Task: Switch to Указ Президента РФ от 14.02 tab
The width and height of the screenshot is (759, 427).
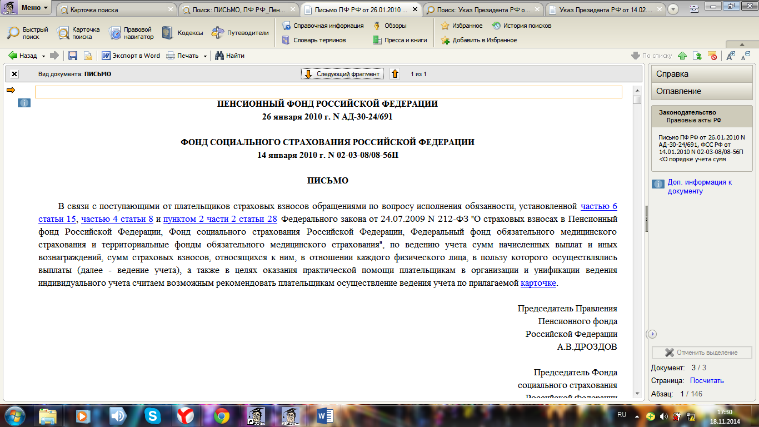Action: tap(605, 9)
